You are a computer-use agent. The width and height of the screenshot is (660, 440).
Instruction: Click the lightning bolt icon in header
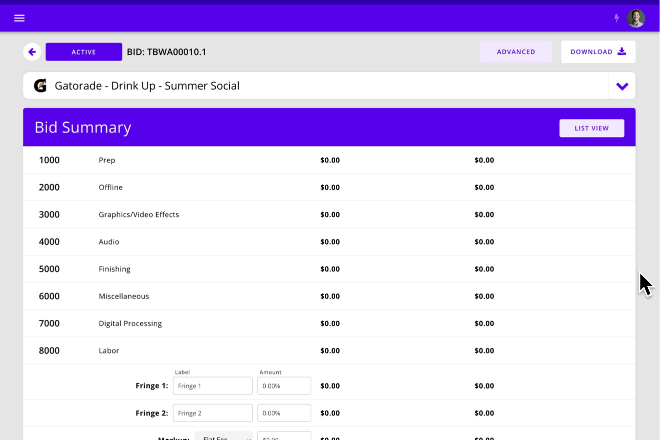(616, 18)
